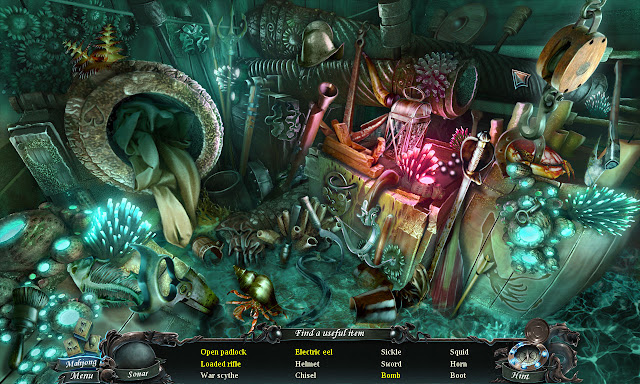Click 'Helmet' in item list
Screen dimensions: 640x384
pos(307,364)
